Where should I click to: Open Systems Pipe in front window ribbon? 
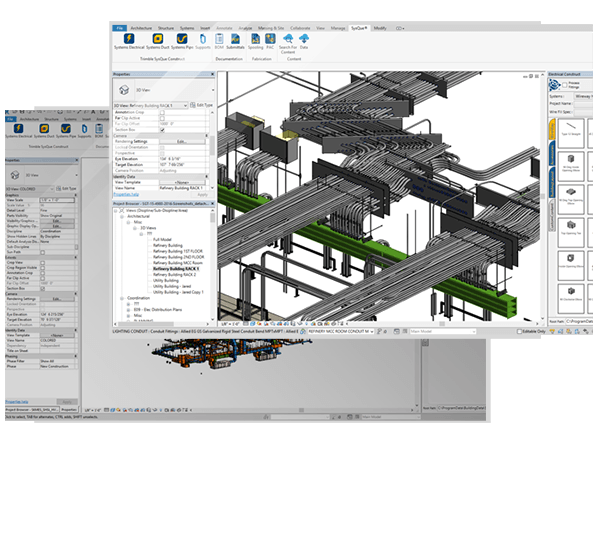tap(182, 41)
